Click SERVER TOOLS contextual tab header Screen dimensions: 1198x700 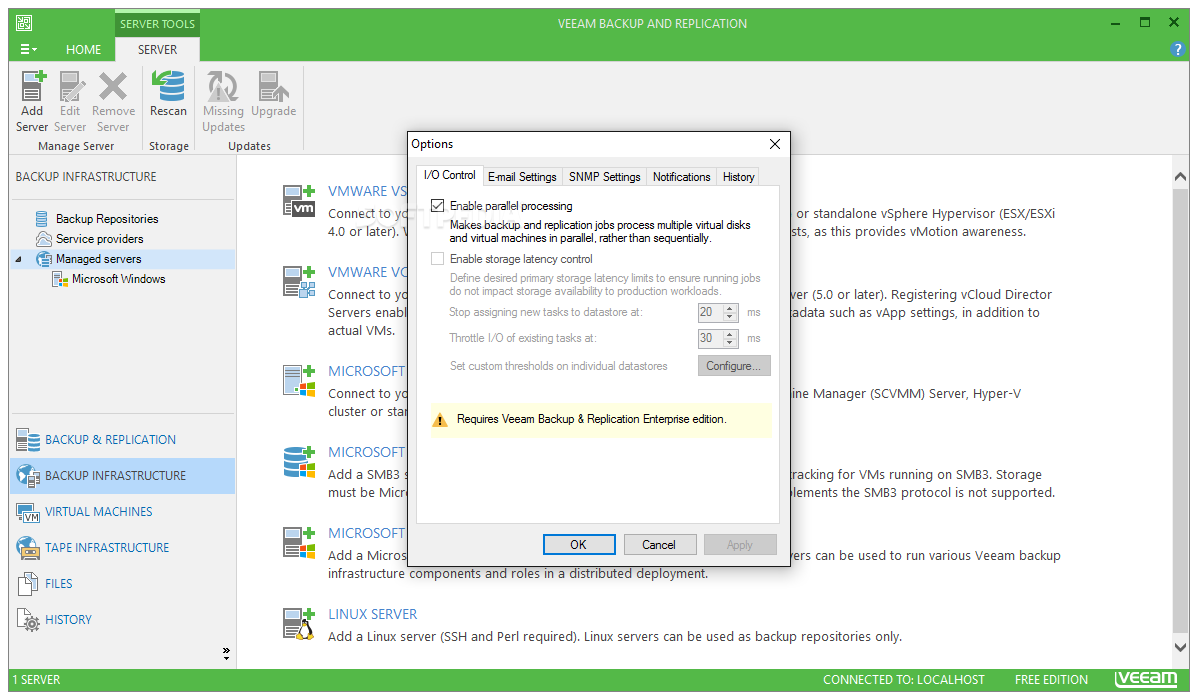[x=157, y=24]
